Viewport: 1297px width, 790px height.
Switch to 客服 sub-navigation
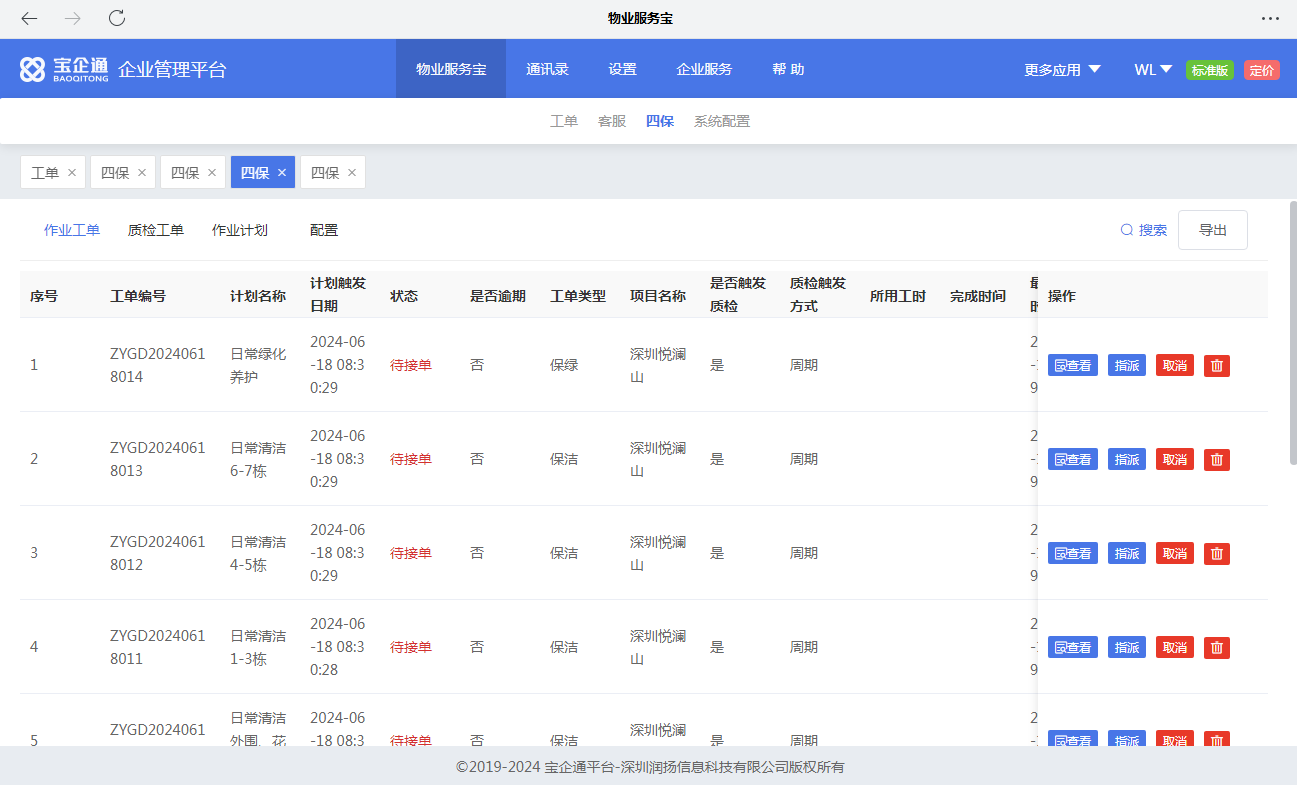(x=612, y=121)
